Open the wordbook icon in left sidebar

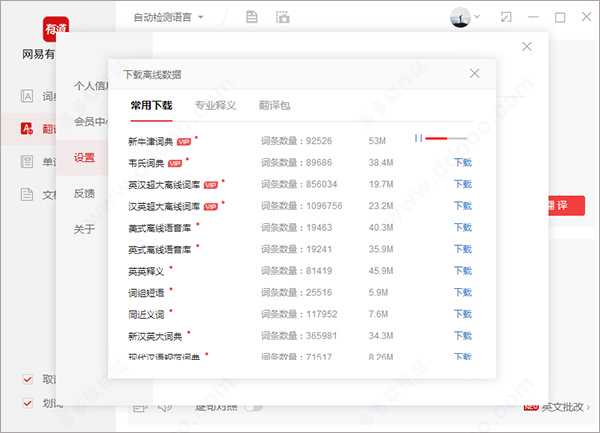(x=27, y=161)
